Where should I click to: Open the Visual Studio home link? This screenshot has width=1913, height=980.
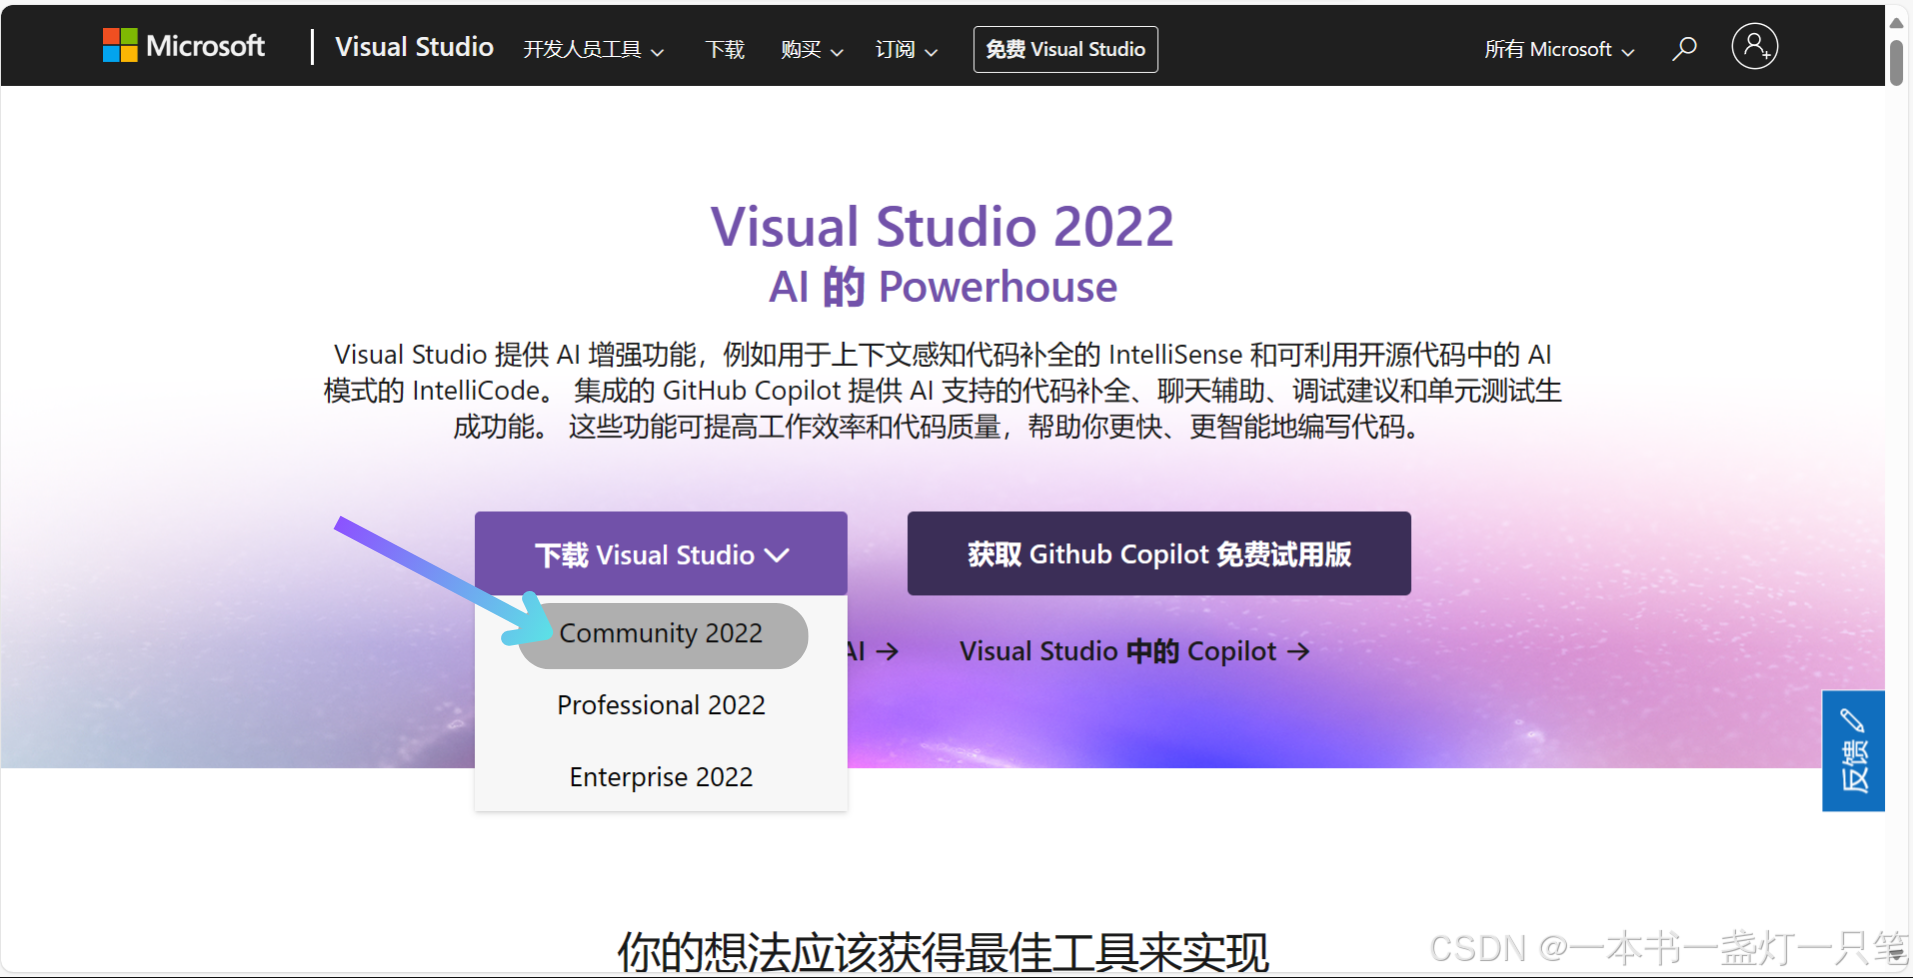click(414, 47)
